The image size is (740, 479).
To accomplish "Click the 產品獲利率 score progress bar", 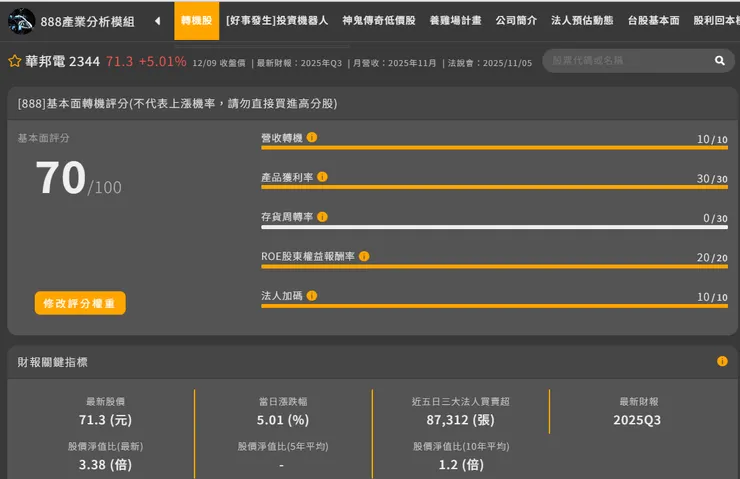I will click(x=494, y=187).
